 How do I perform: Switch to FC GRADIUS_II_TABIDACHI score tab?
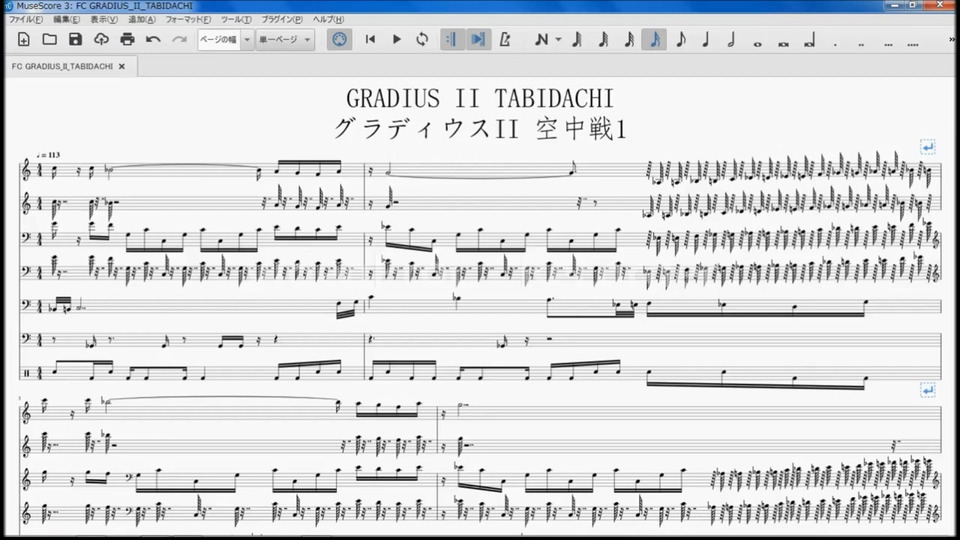coord(62,66)
